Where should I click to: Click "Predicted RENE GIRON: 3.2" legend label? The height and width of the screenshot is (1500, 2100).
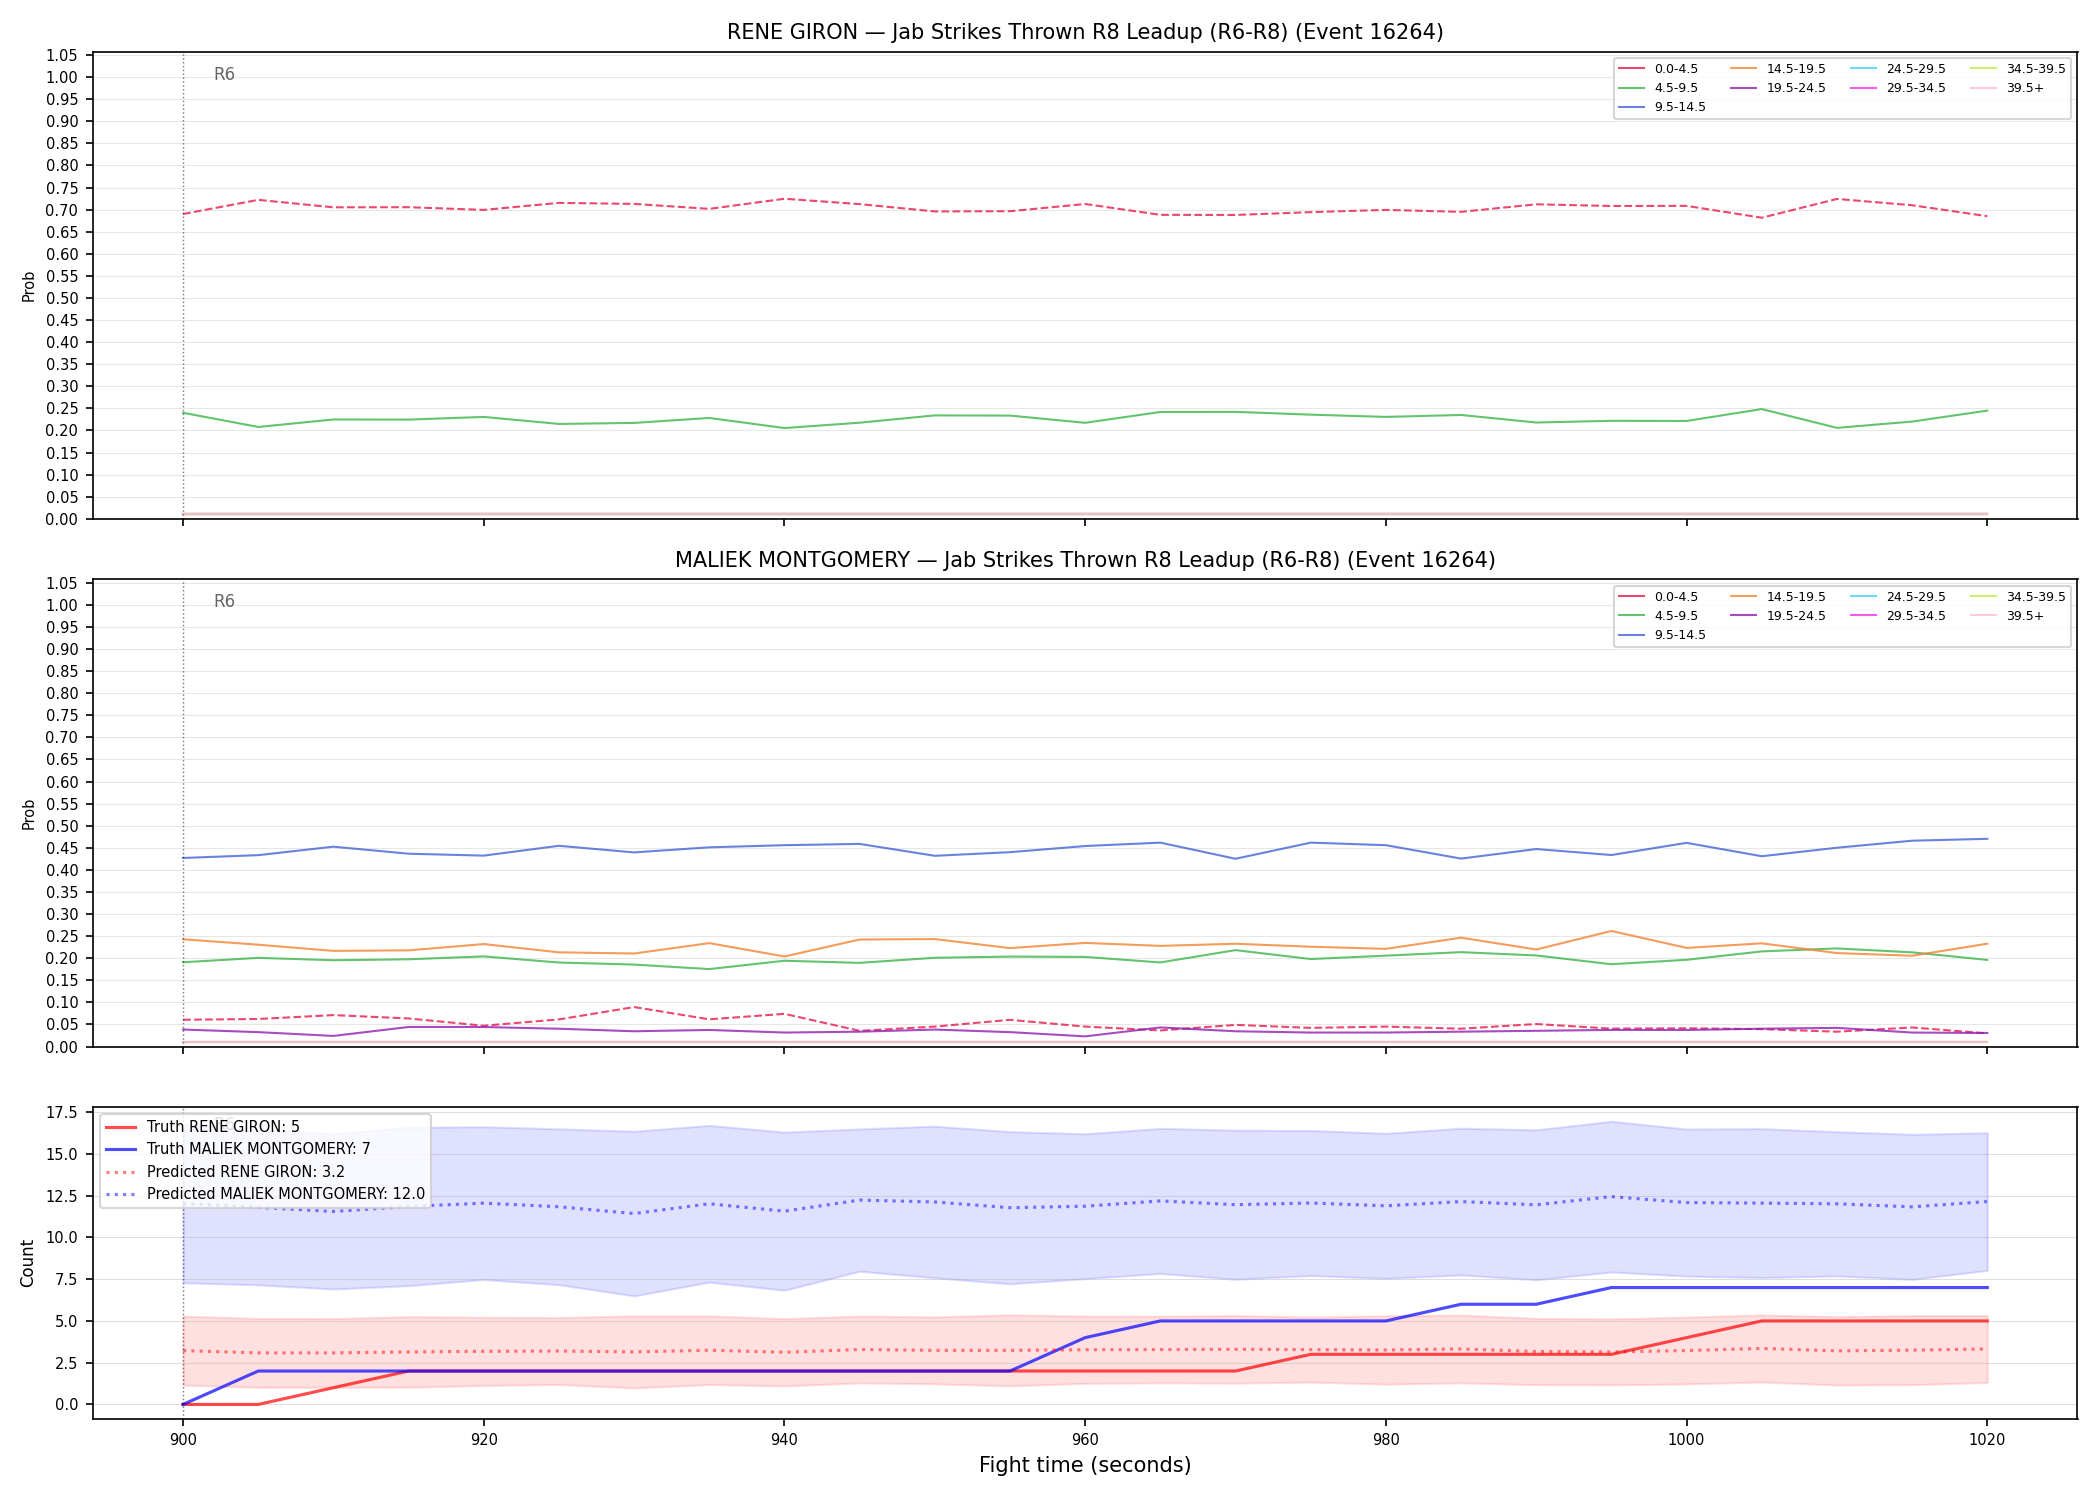[x=246, y=1171]
